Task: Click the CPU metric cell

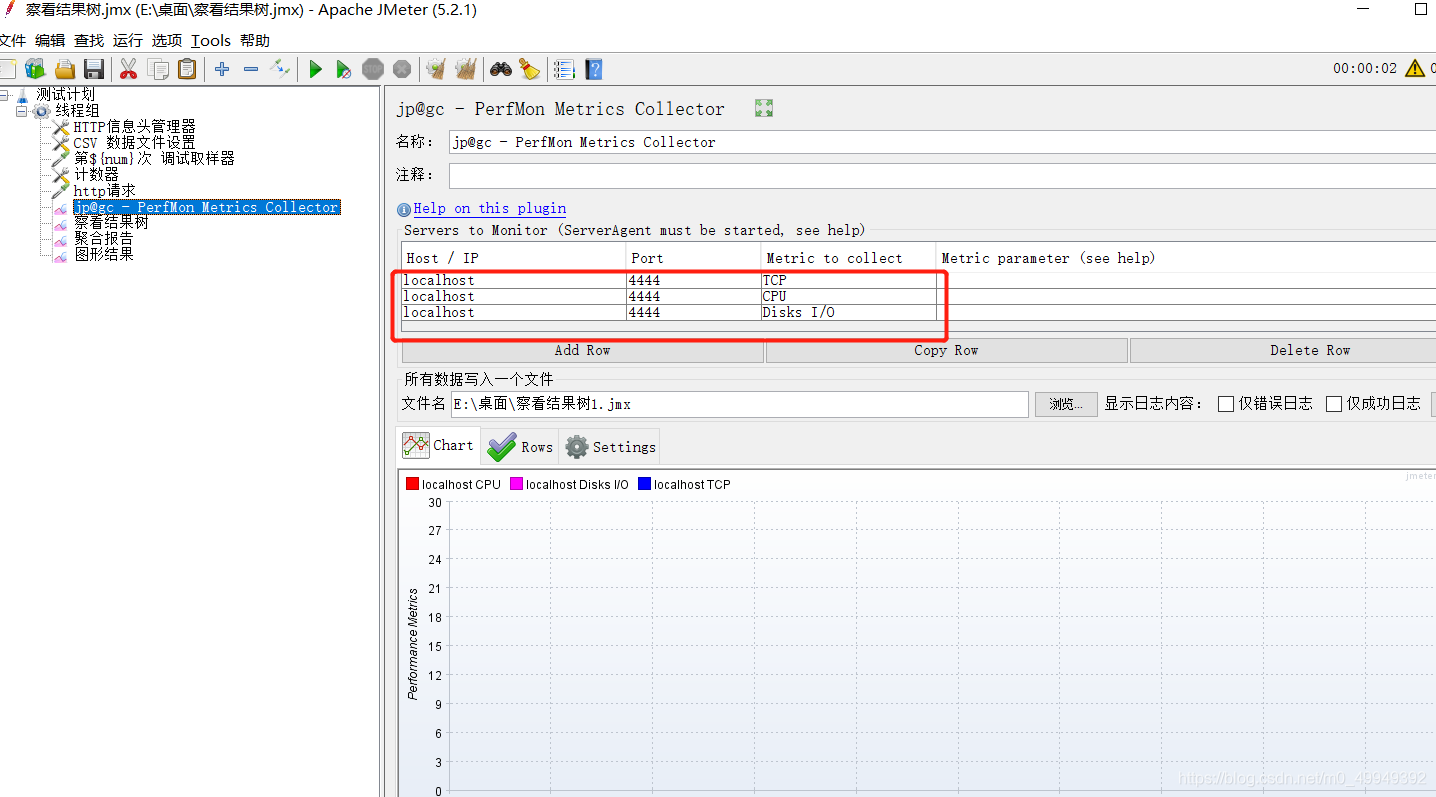Action: click(848, 297)
